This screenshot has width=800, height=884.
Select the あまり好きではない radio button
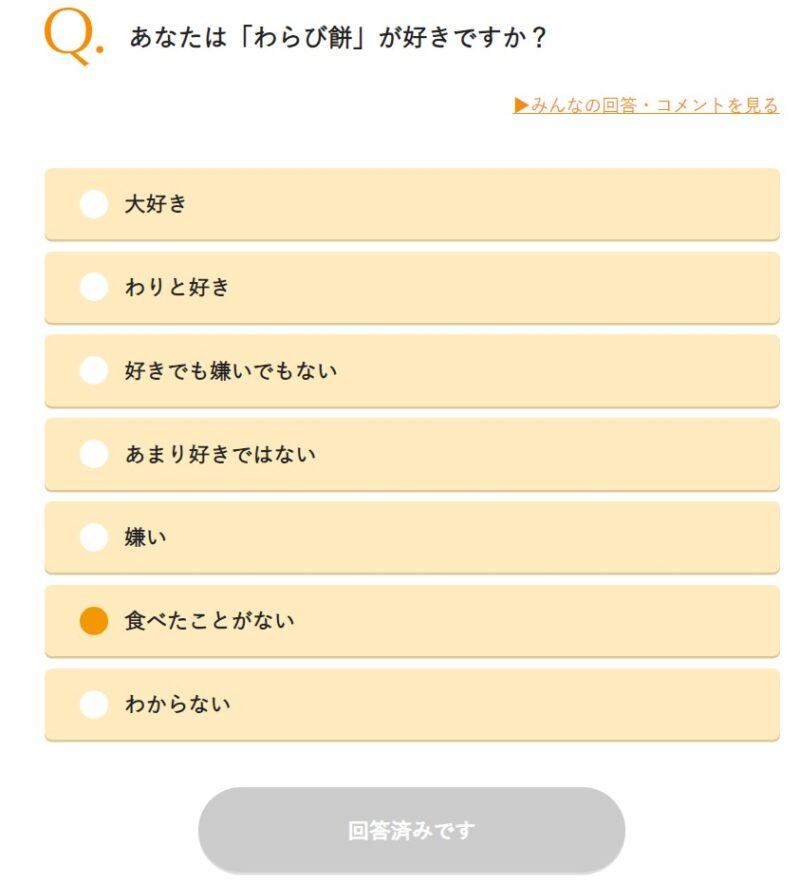pyautogui.click(x=94, y=454)
